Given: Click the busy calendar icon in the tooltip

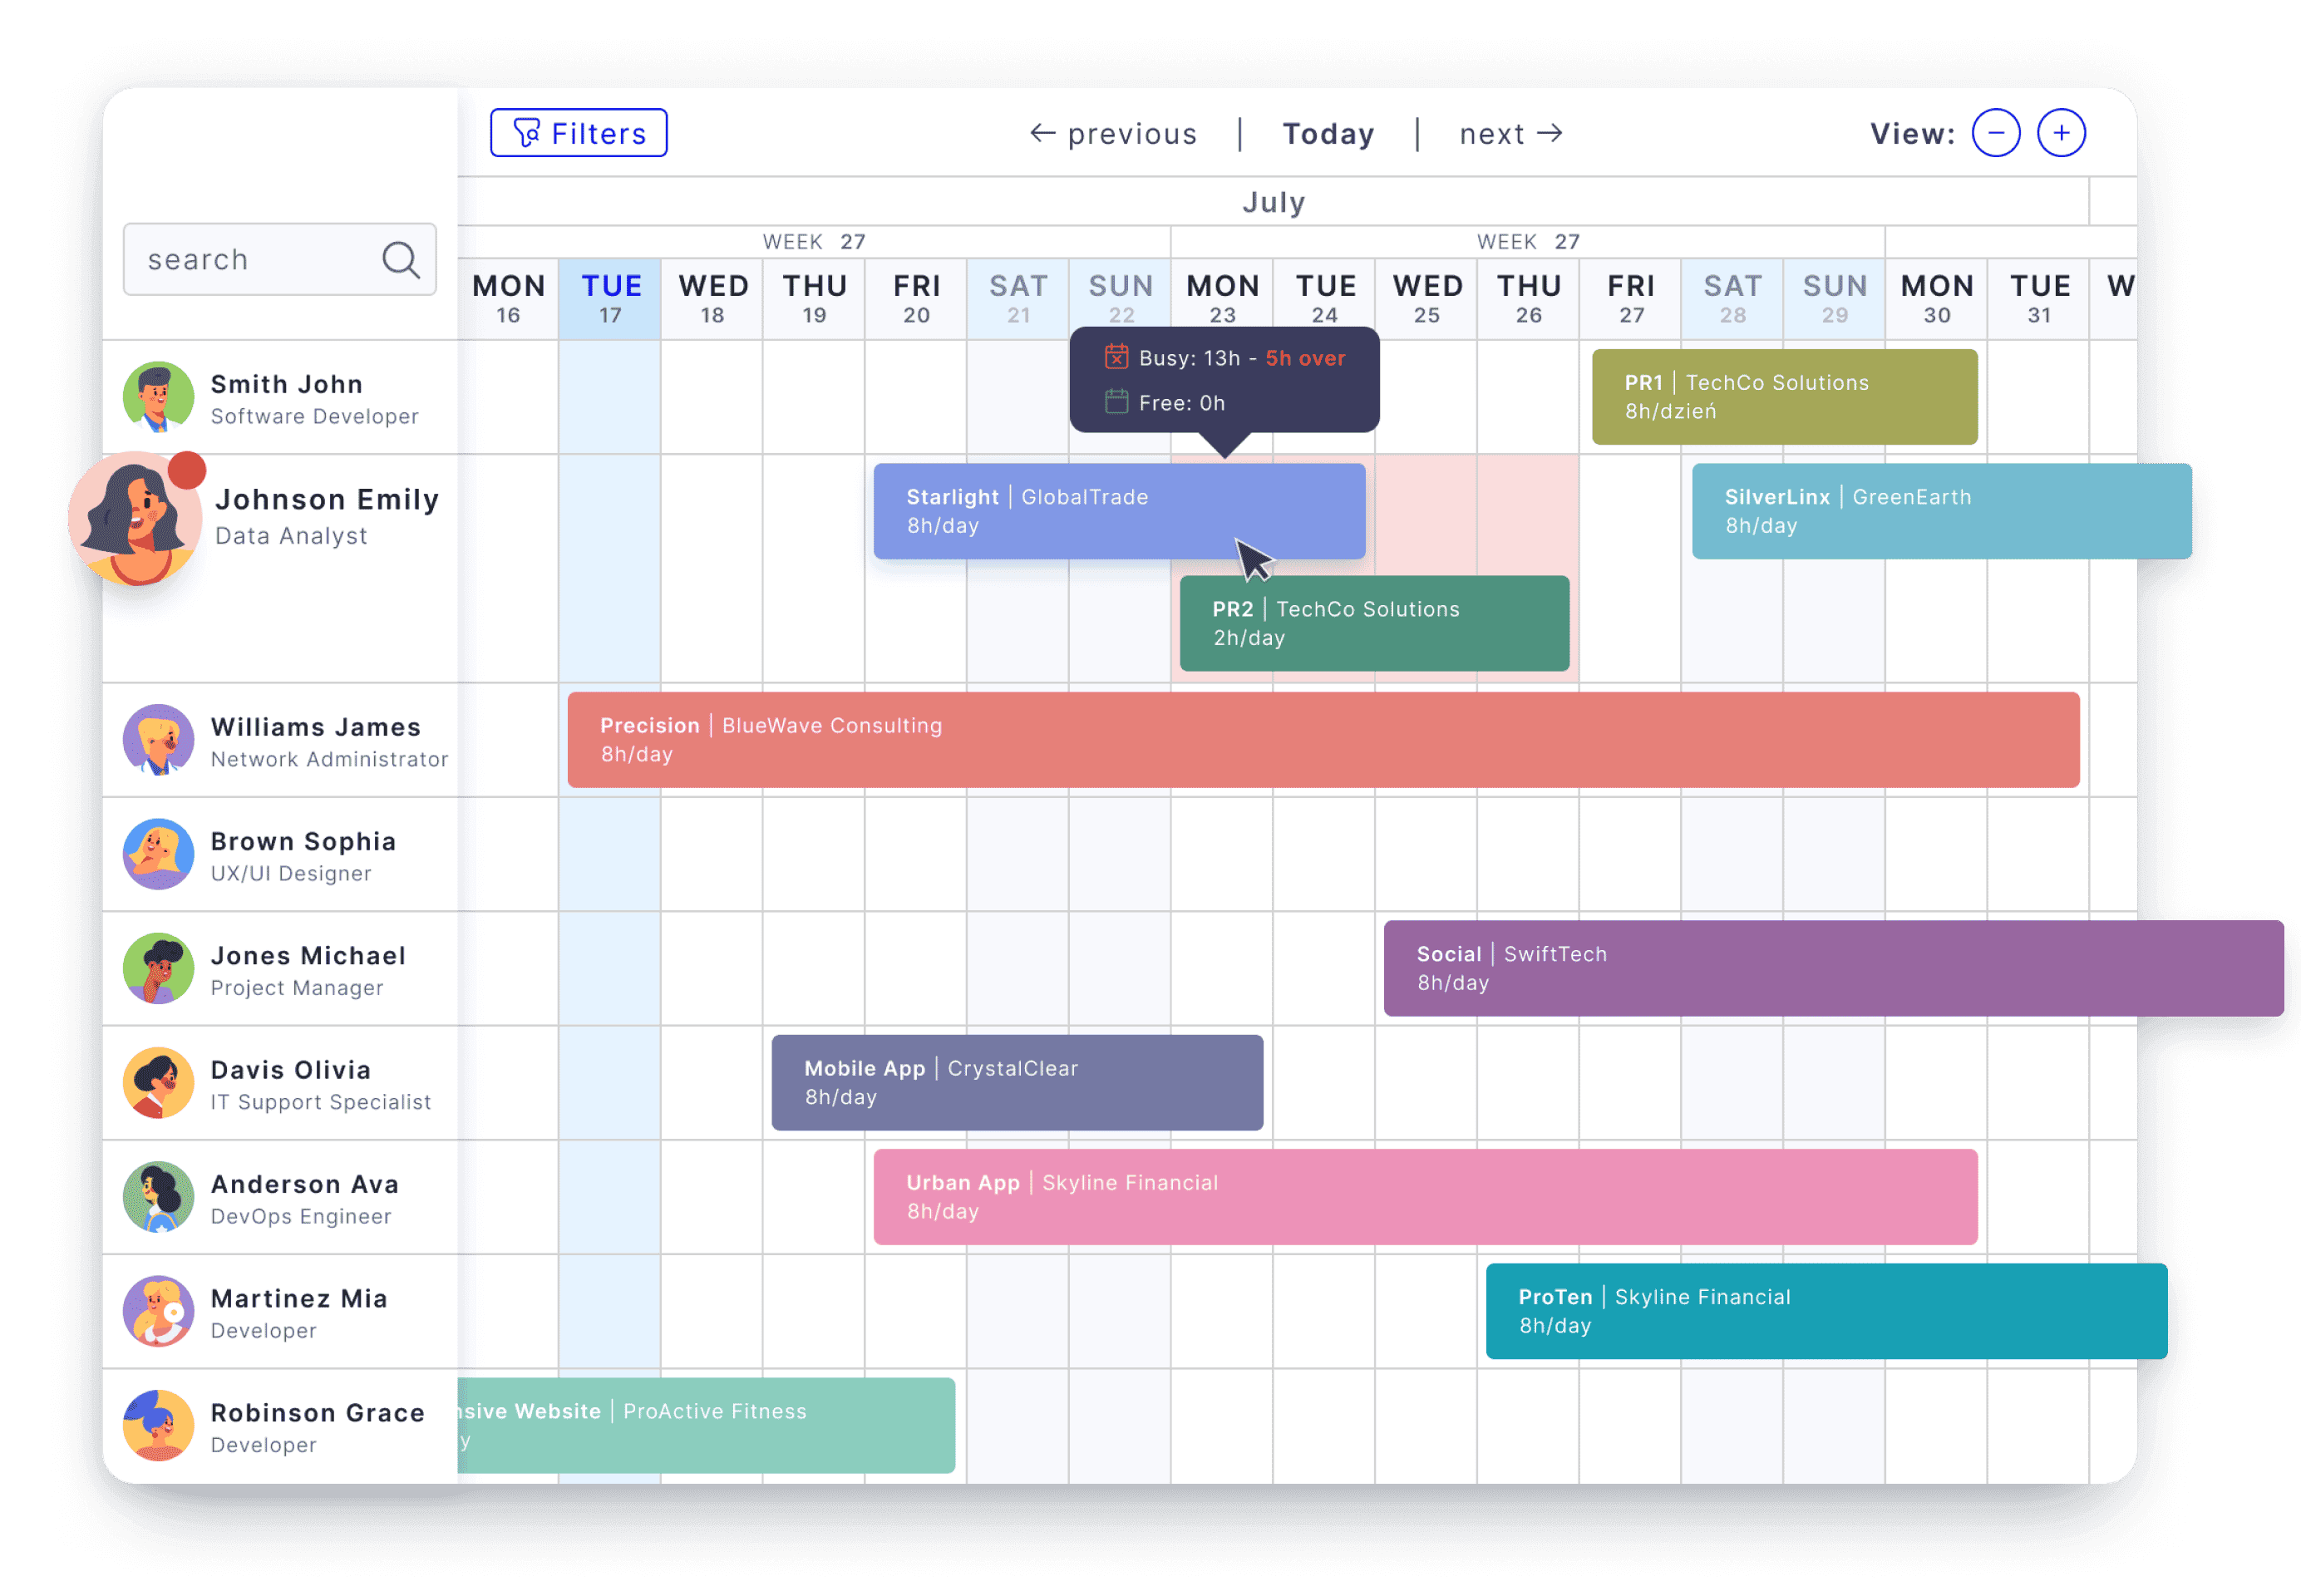Looking at the screenshot, I should [1119, 357].
